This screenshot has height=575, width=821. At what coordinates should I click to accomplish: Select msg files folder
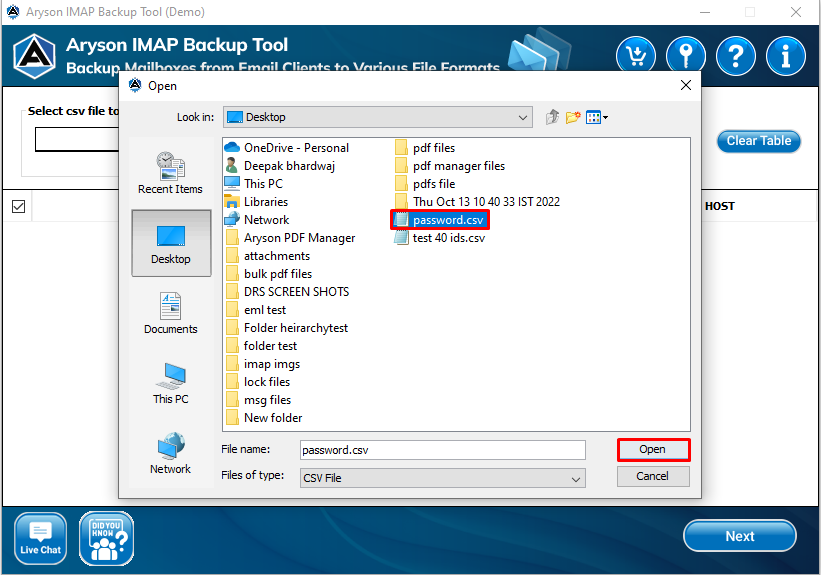coord(258,400)
